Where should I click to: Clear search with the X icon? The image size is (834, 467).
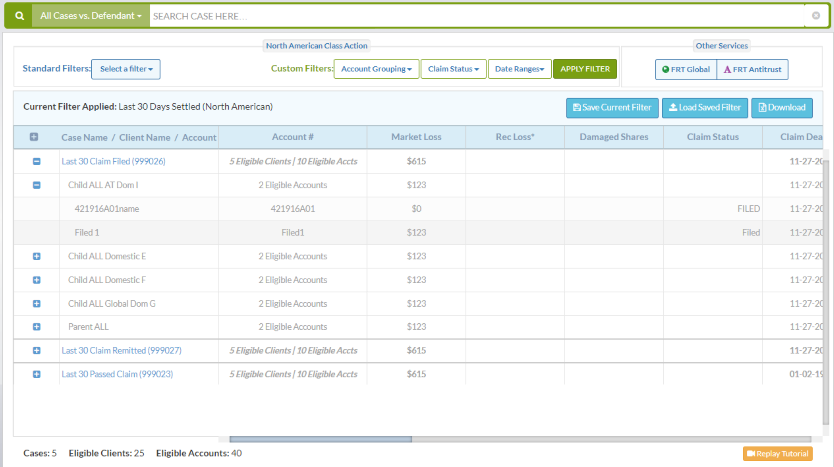point(816,16)
